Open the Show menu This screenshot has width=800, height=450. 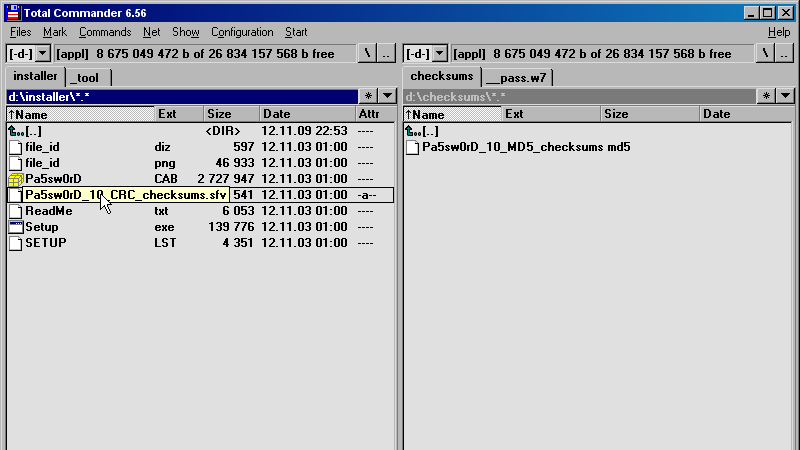(x=185, y=32)
